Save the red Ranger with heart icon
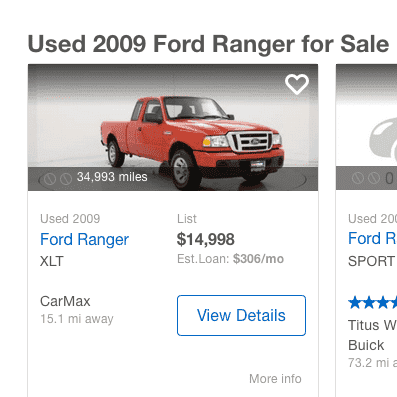The height and width of the screenshot is (397, 397). point(297,84)
